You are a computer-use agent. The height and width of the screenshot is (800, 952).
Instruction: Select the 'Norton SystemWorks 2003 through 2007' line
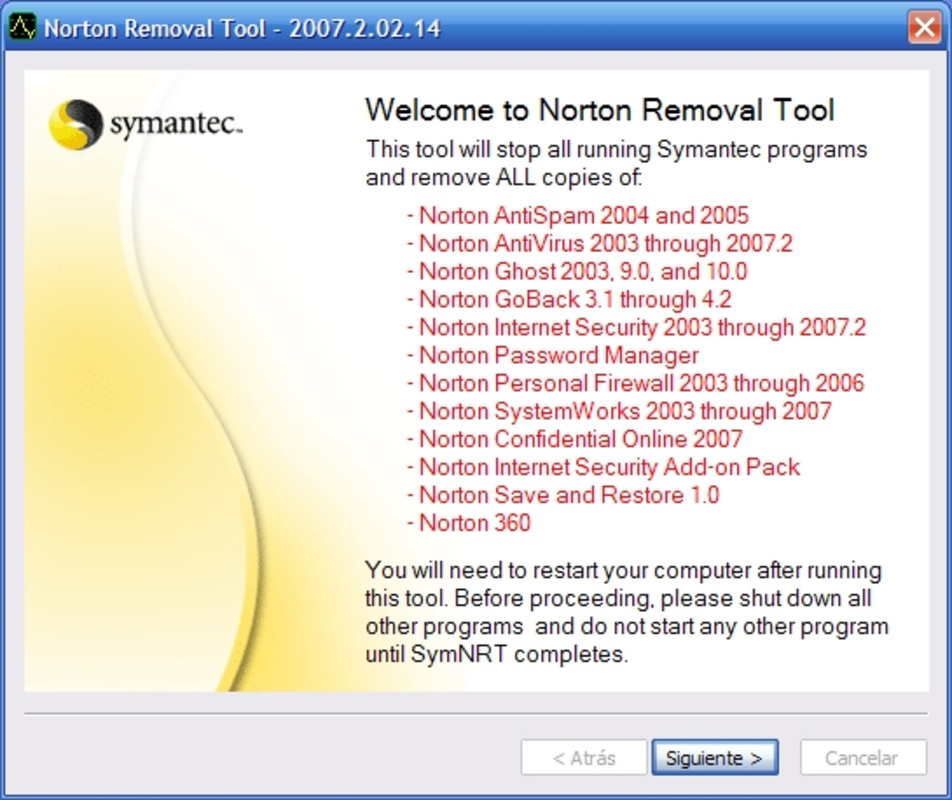pyautogui.click(x=619, y=411)
